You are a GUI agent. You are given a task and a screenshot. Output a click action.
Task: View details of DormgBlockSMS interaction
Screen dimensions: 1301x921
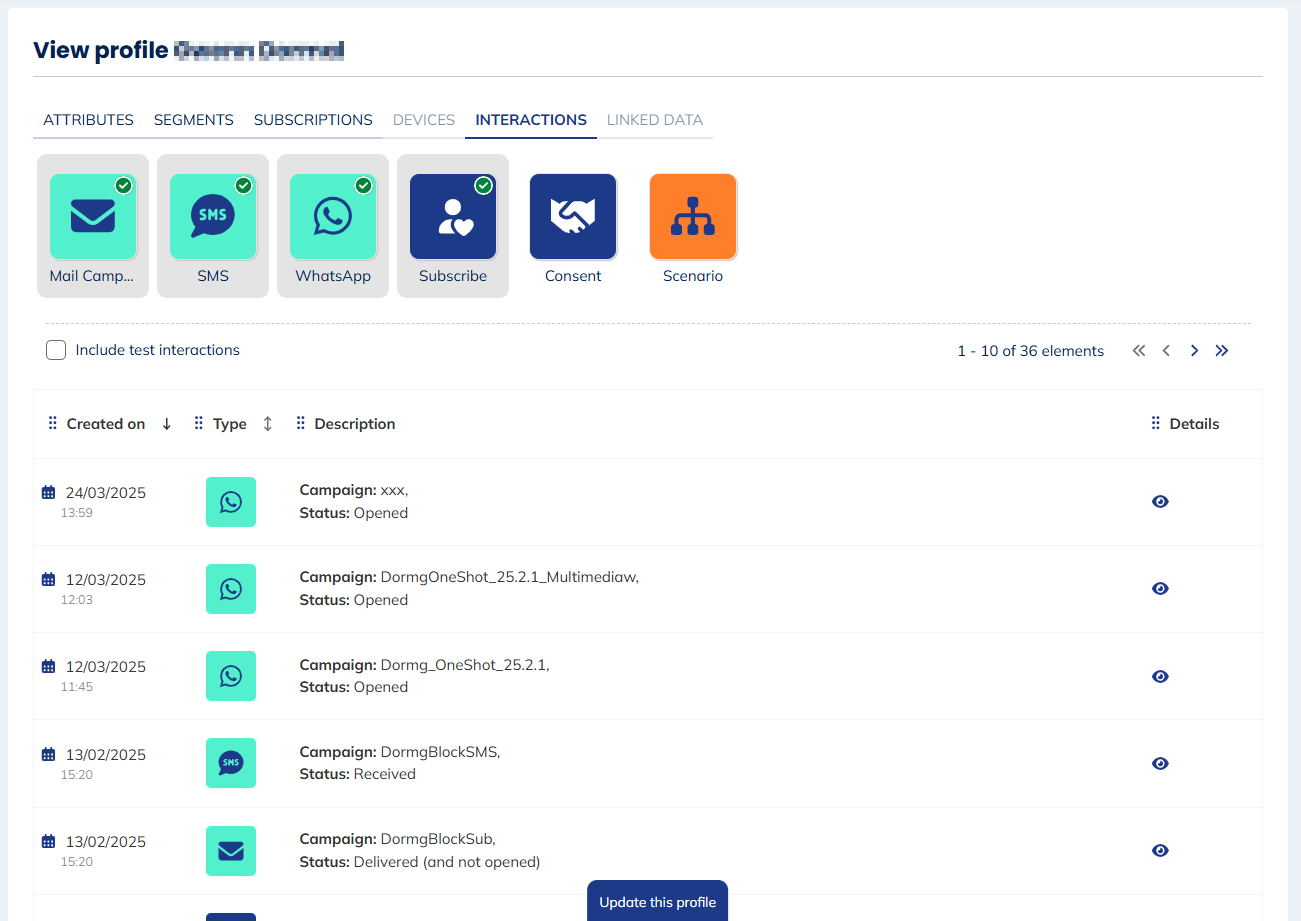click(1160, 764)
